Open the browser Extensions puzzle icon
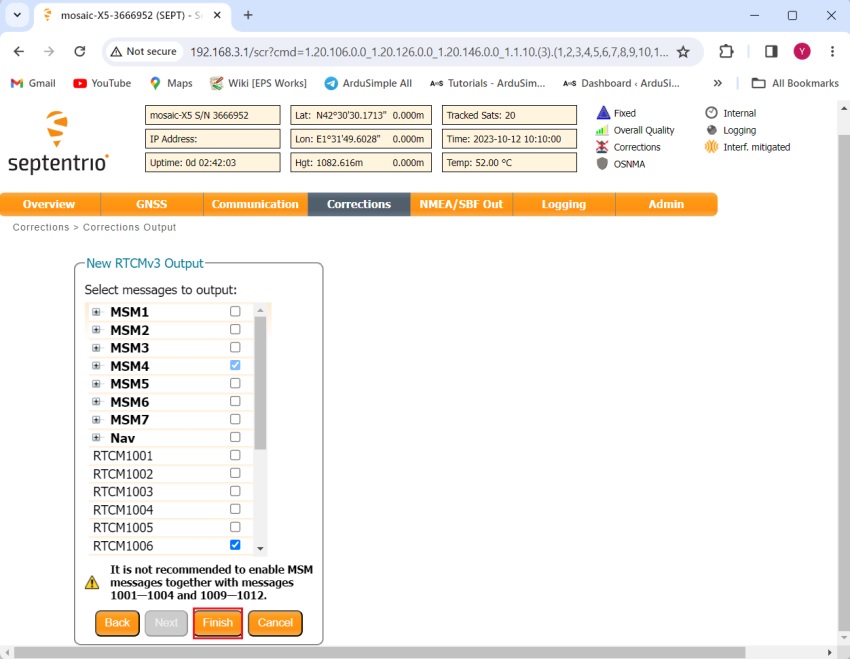The width and height of the screenshot is (850, 659). coord(726,51)
